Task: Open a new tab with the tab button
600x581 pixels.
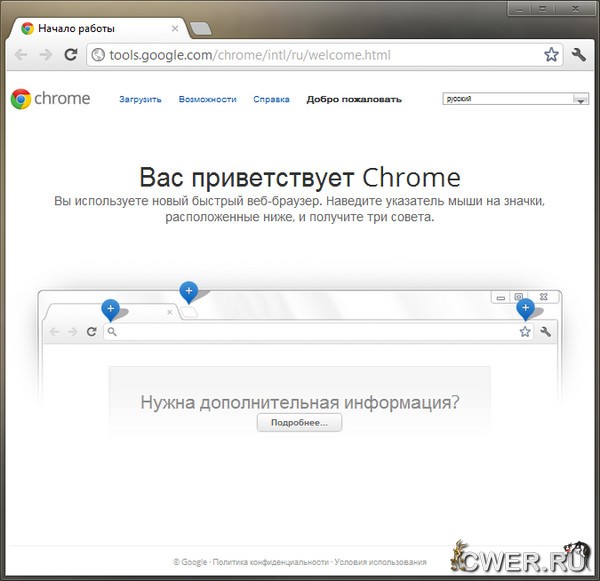Action: pyautogui.click(x=200, y=28)
